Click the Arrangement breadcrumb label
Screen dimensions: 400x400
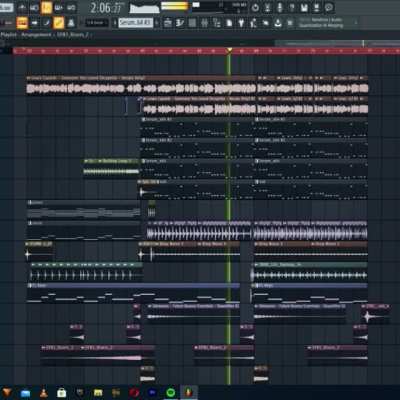37,34
